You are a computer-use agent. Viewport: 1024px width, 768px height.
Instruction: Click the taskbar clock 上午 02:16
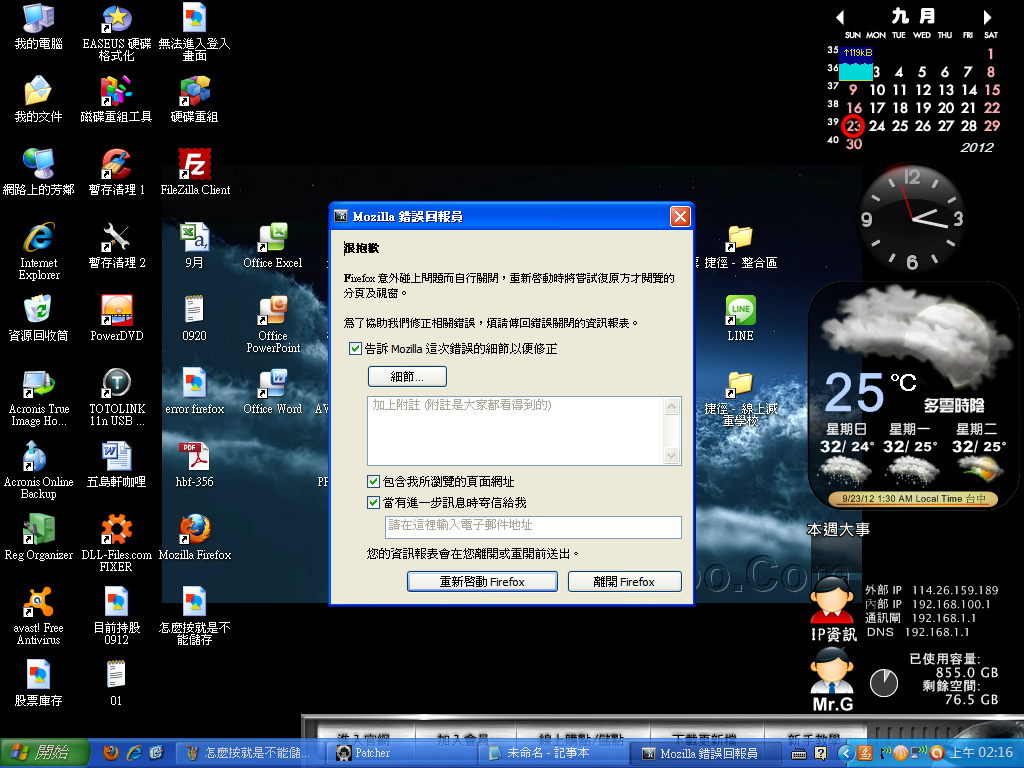[x=981, y=753]
